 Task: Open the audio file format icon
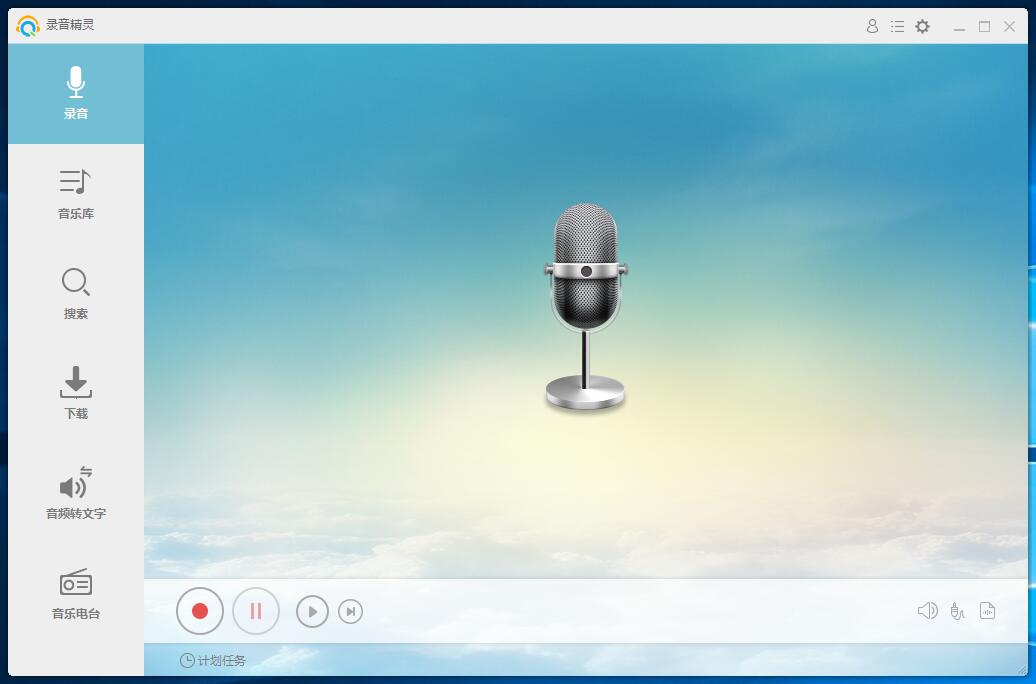click(x=987, y=611)
